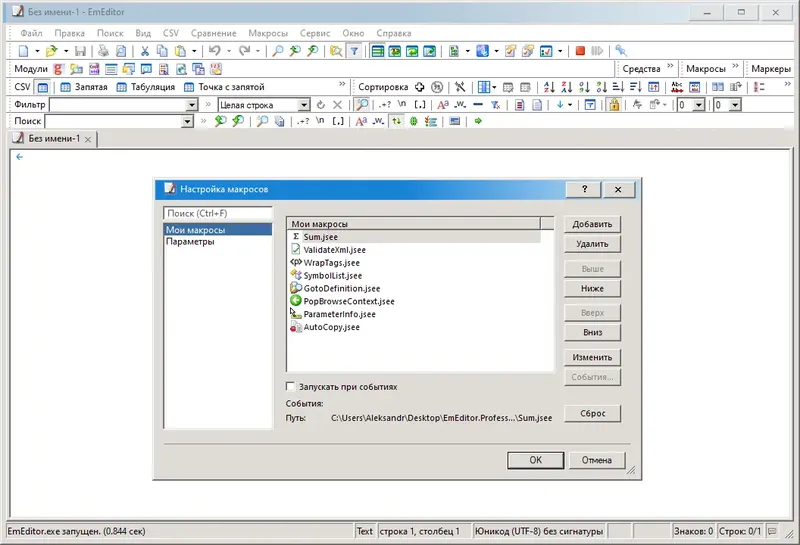
Task: Click the blue back arrow in editor area
Action: point(19,157)
